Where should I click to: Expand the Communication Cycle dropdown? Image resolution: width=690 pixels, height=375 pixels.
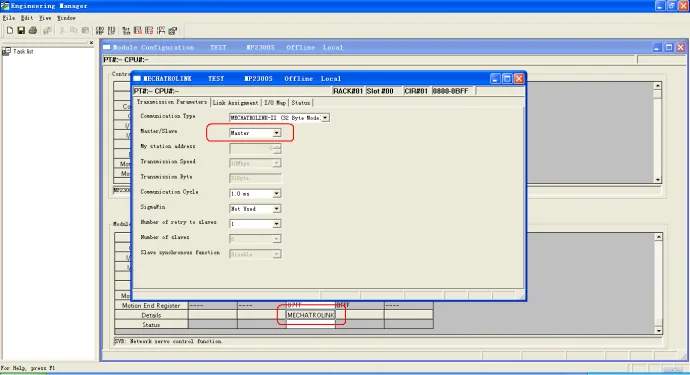pos(276,194)
